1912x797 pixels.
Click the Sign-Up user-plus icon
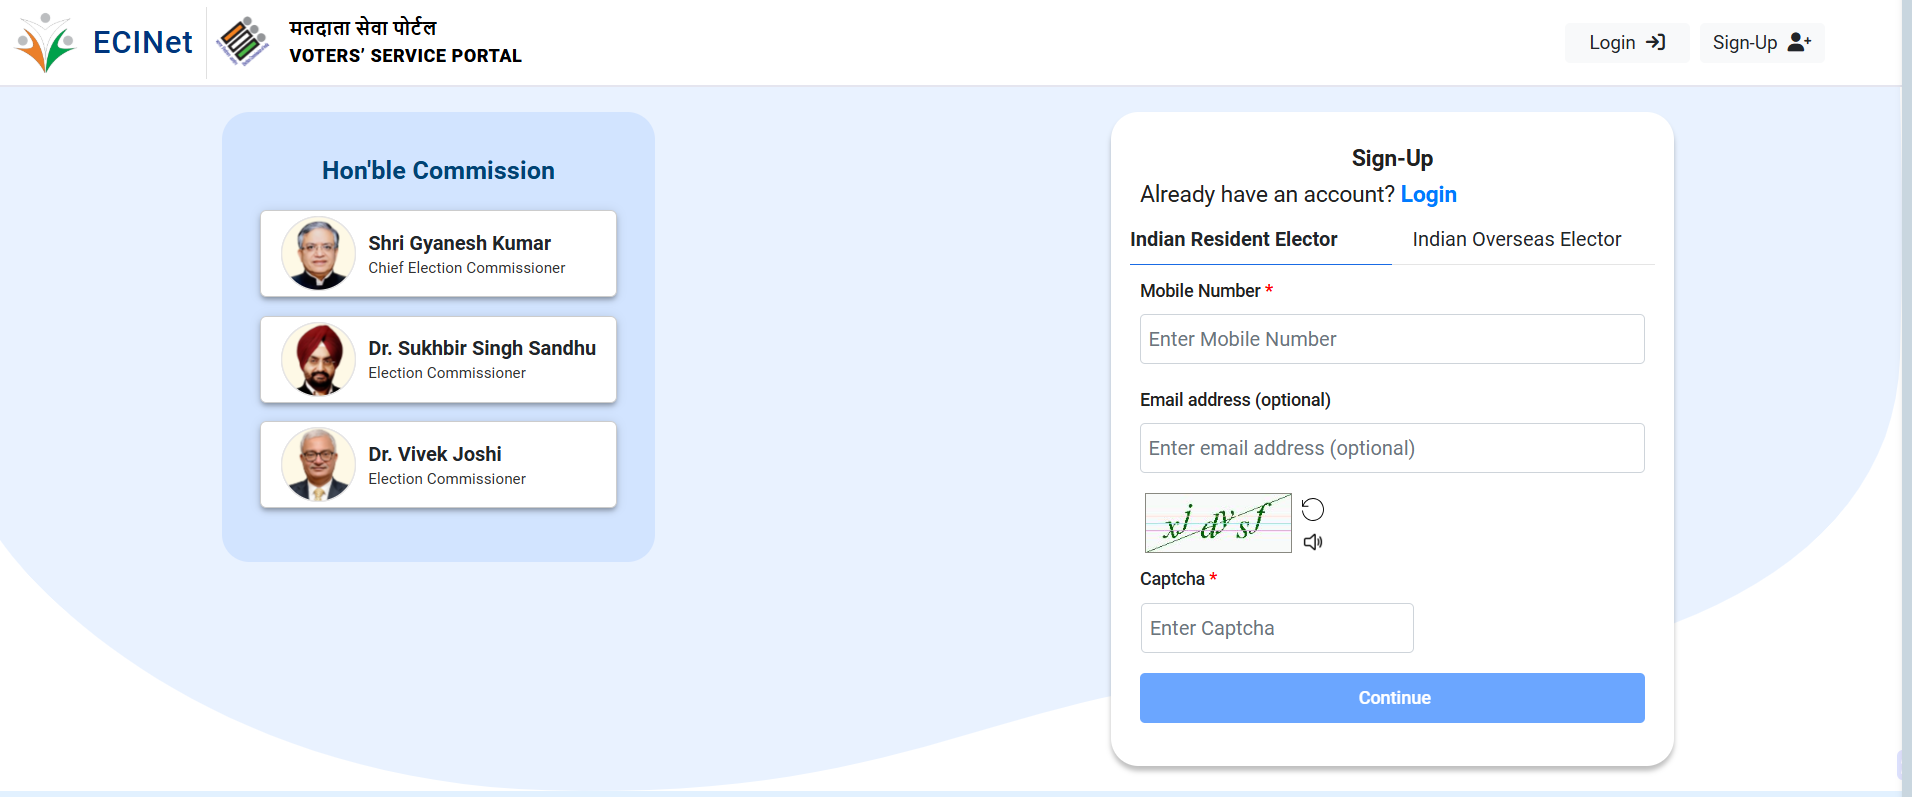(1799, 42)
